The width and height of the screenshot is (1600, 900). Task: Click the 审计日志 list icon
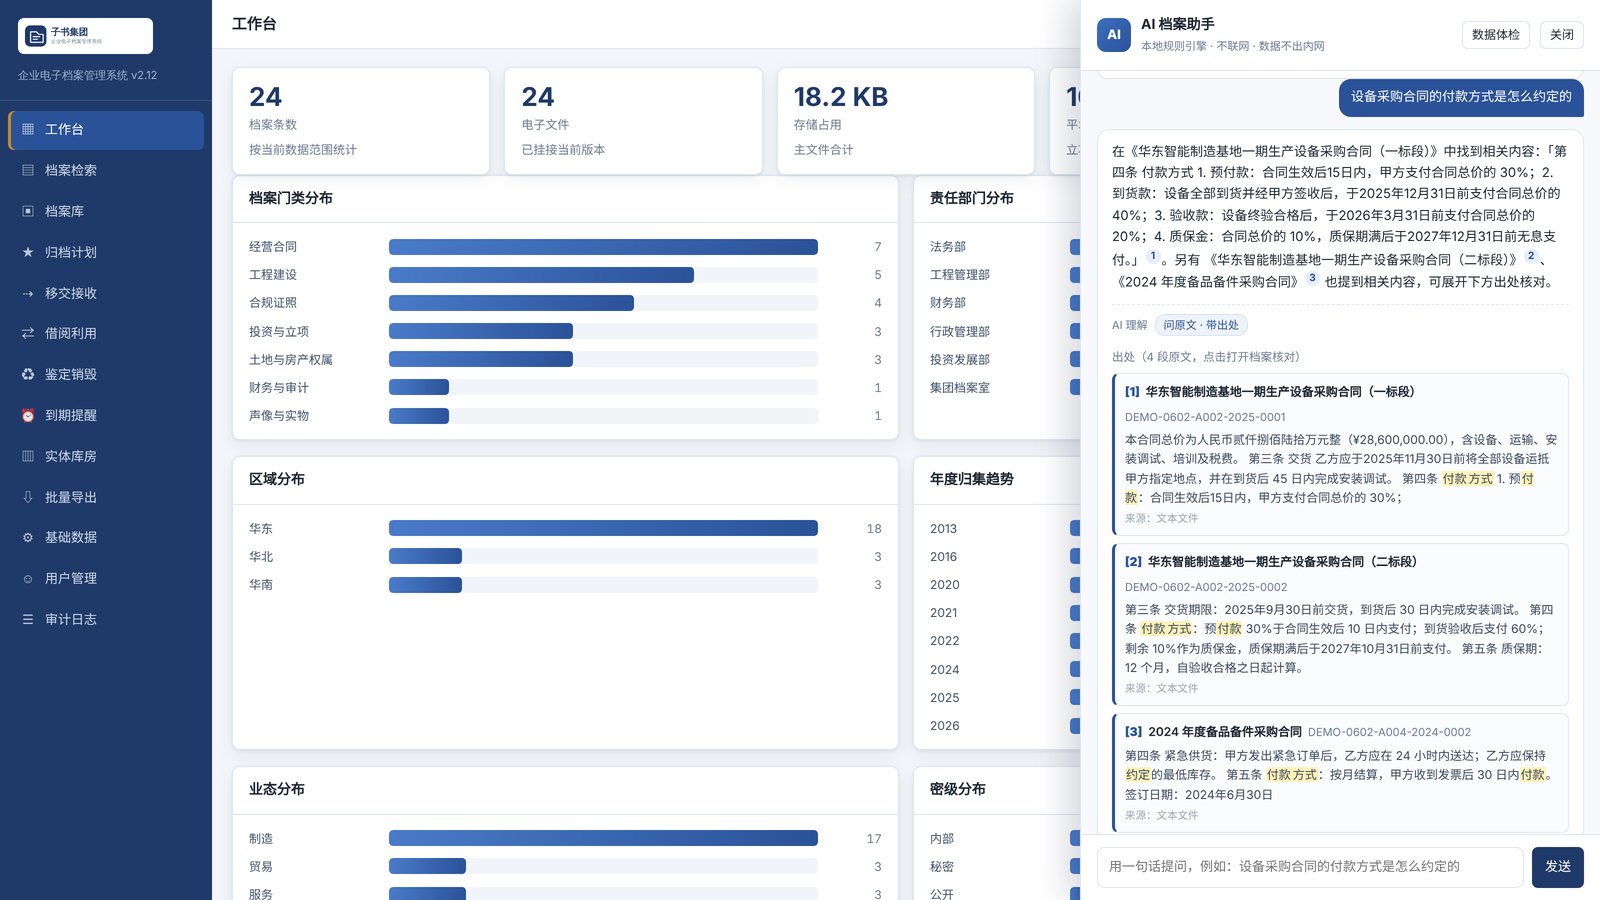point(28,620)
